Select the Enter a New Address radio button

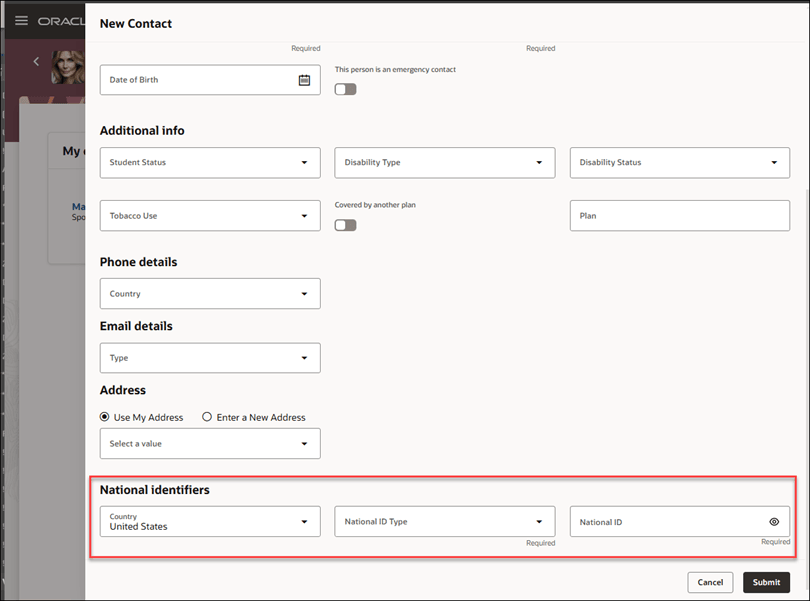click(207, 417)
